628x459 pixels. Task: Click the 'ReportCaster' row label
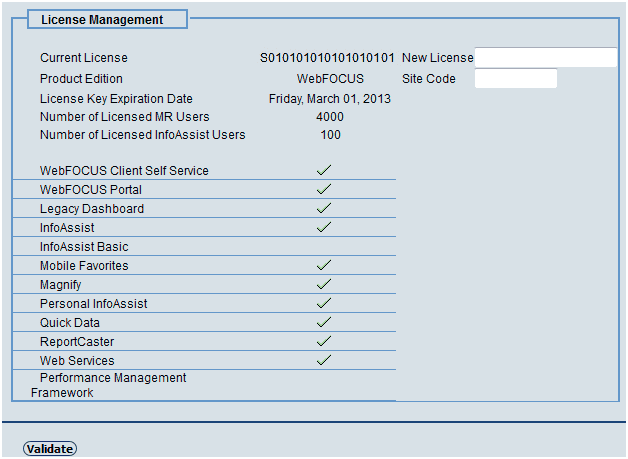77,342
